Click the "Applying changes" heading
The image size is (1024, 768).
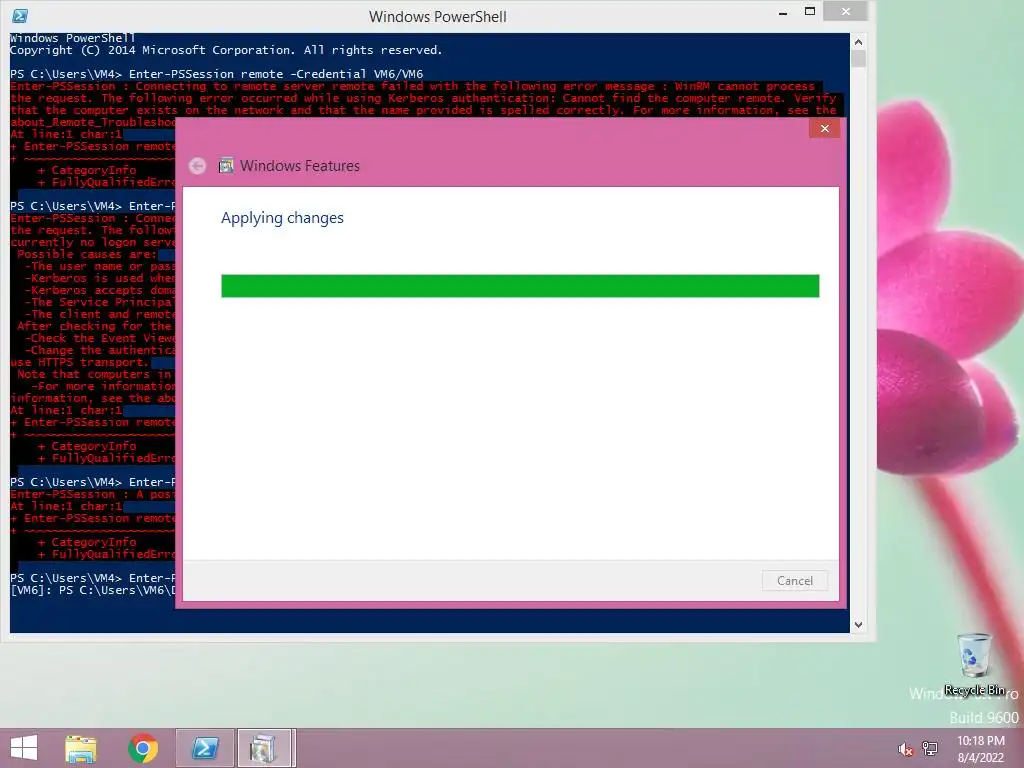[282, 218]
